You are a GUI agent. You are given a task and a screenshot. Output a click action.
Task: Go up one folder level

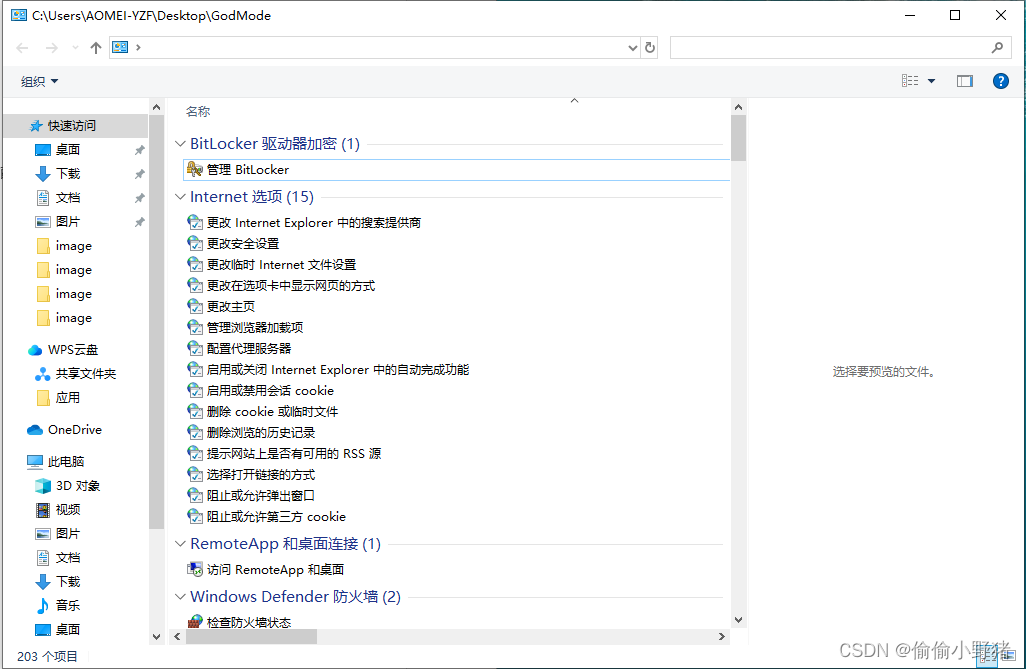[96, 48]
